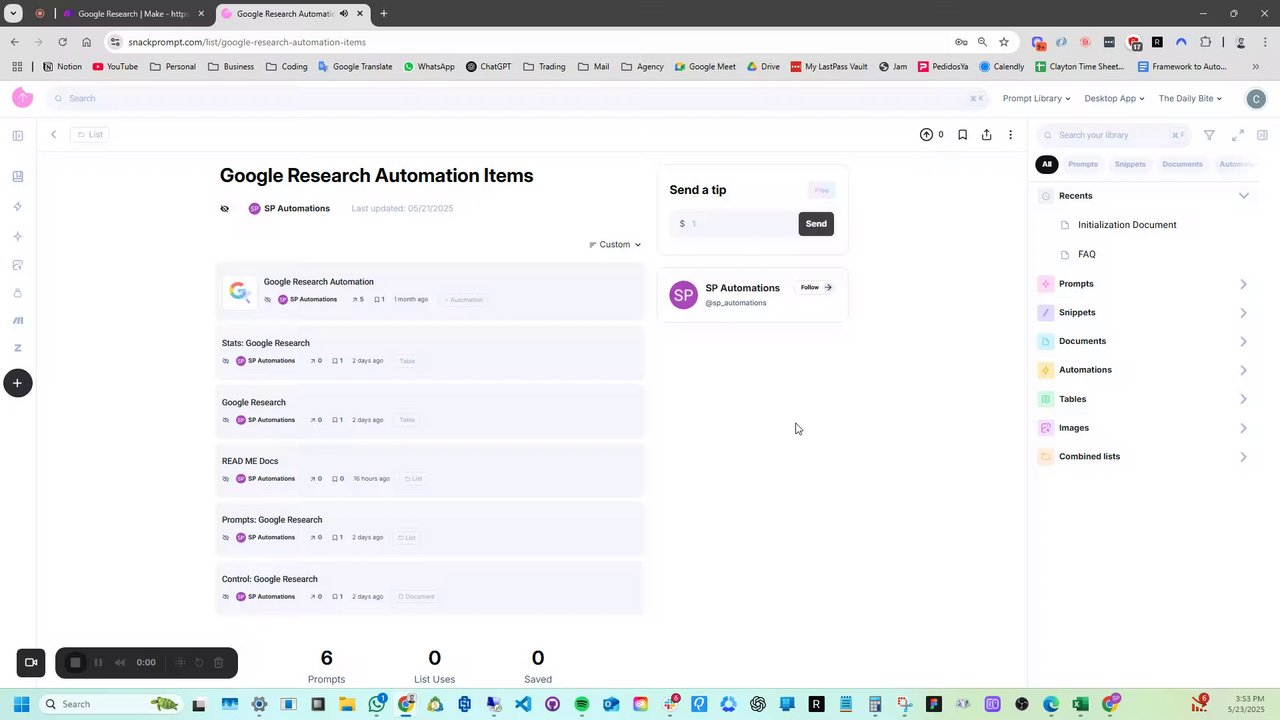Open FAQ from Recents

click(x=1086, y=255)
